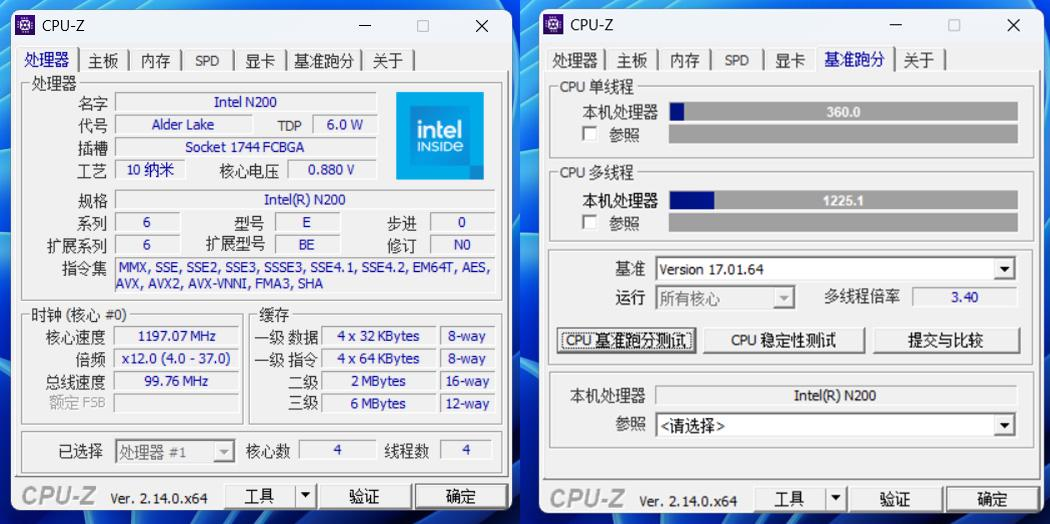Open 显卡 tab in right window
Viewport: 1050px width, 524px height.
pos(790,61)
